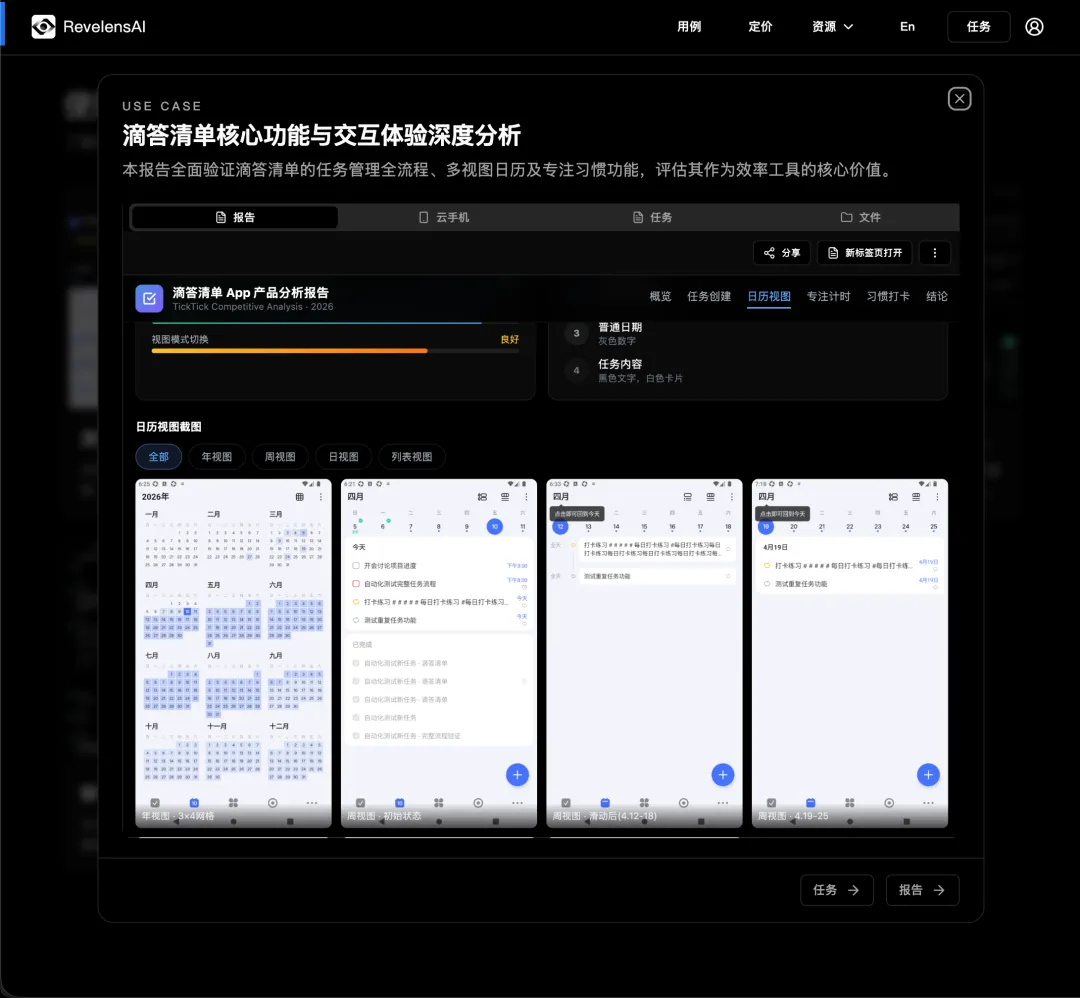
Task: Open report in new tab 新标签页打开
Action: click(x=864, y=253)
